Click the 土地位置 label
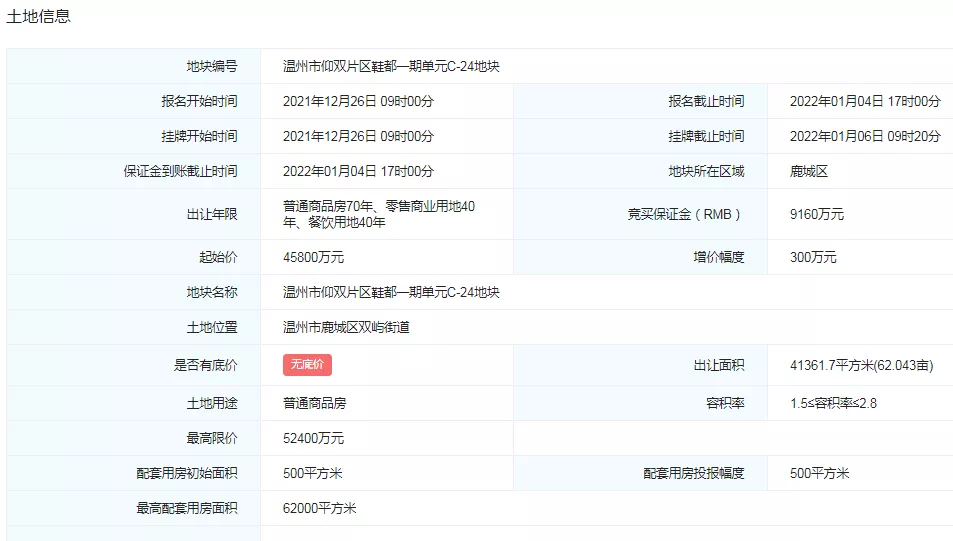953x541 pixels. click(x=212, y=328)
